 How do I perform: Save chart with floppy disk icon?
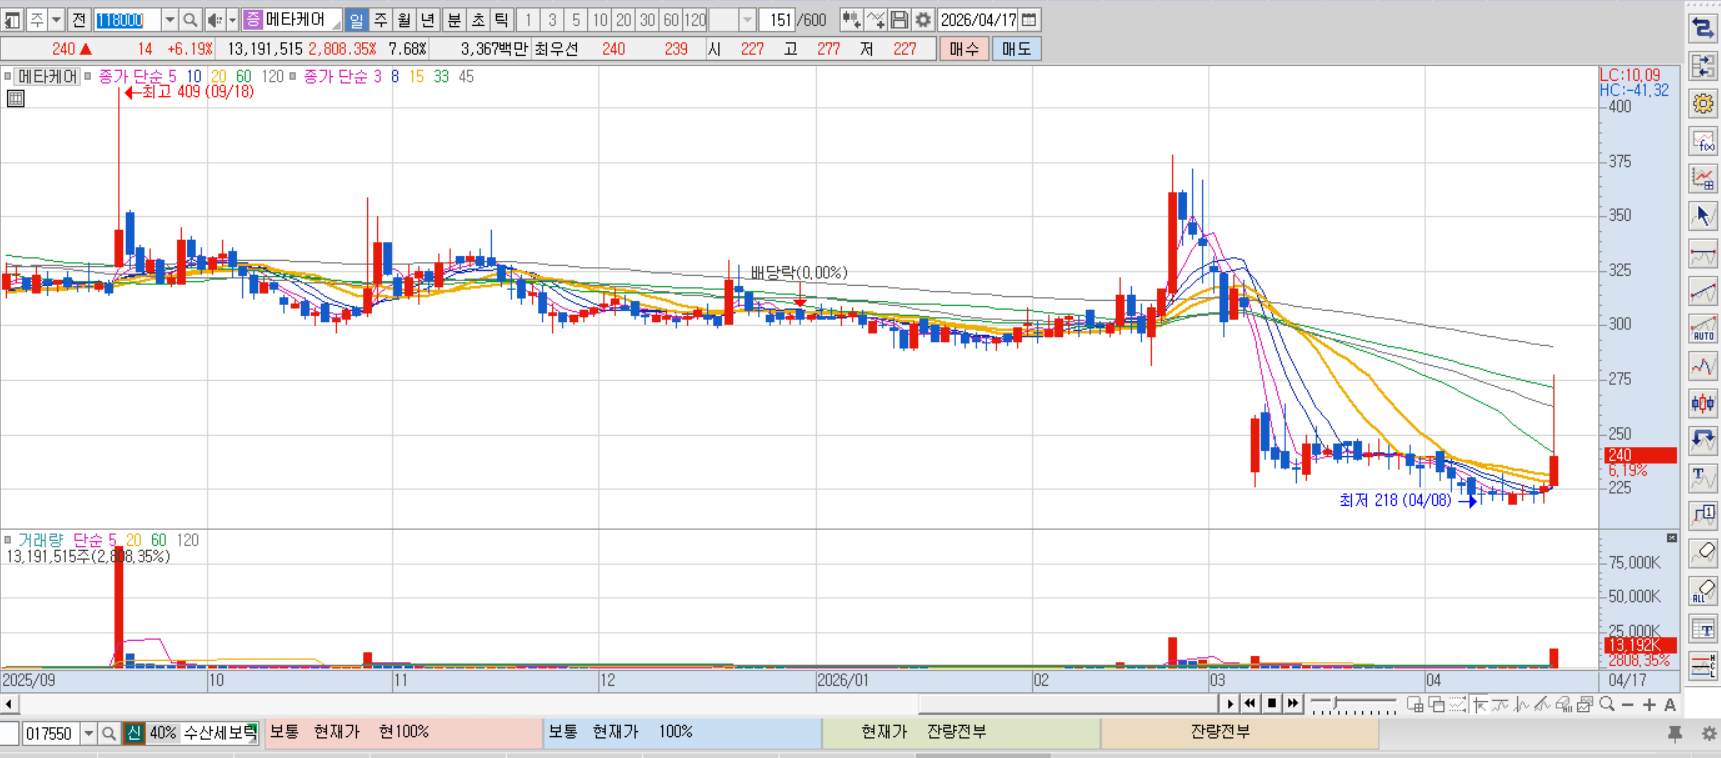pos(899,20)
